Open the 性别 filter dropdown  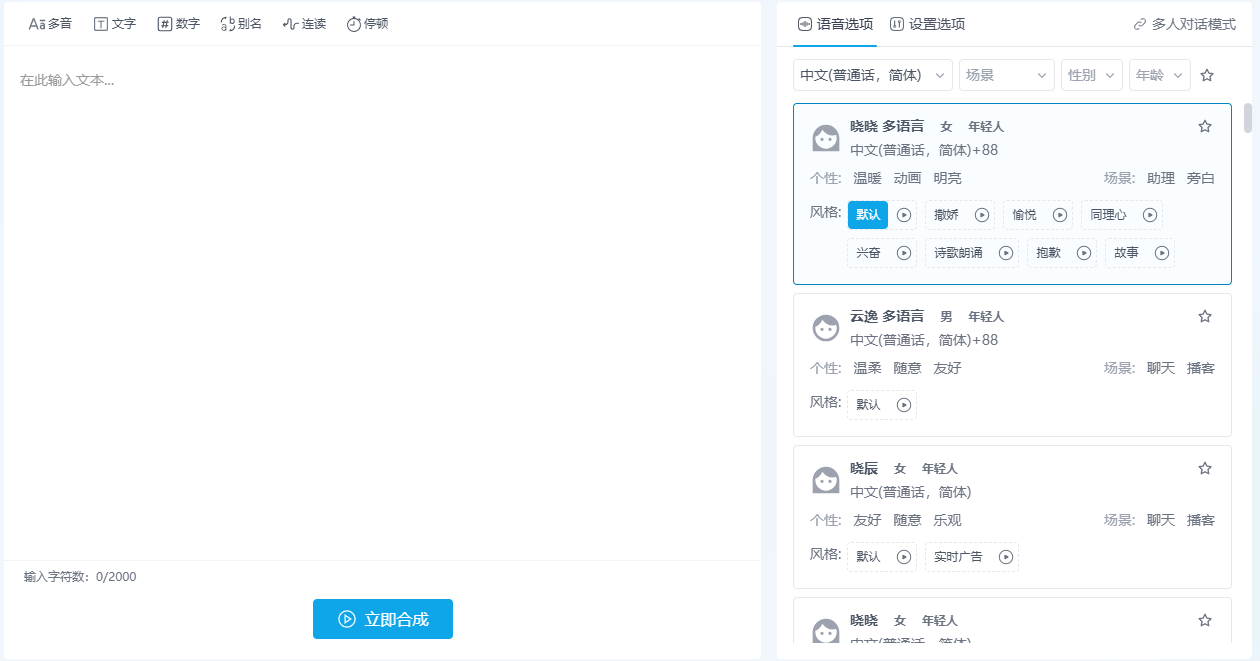coord(1092,75)
